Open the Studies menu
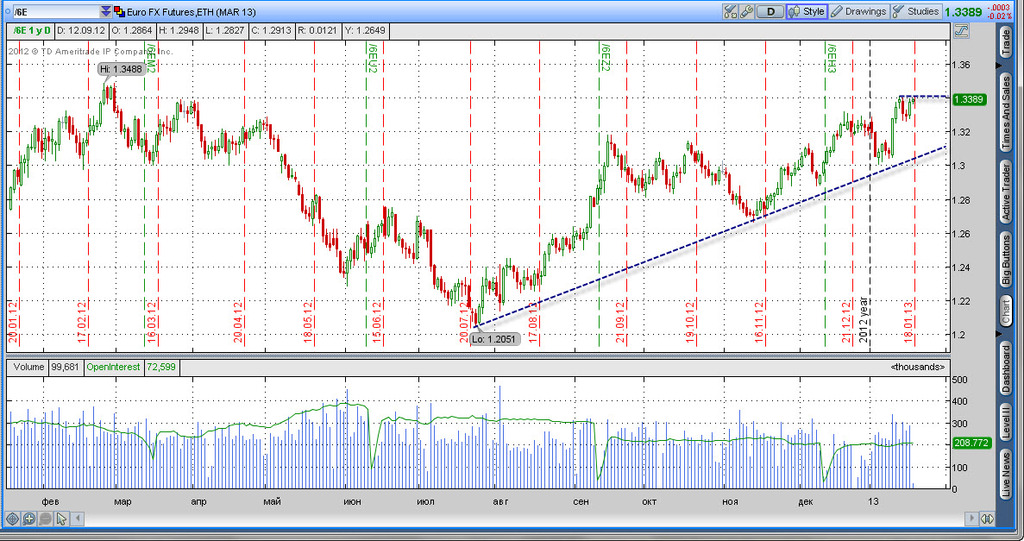The width and height of the screenshot is (1024, 541). click(916, 11)
